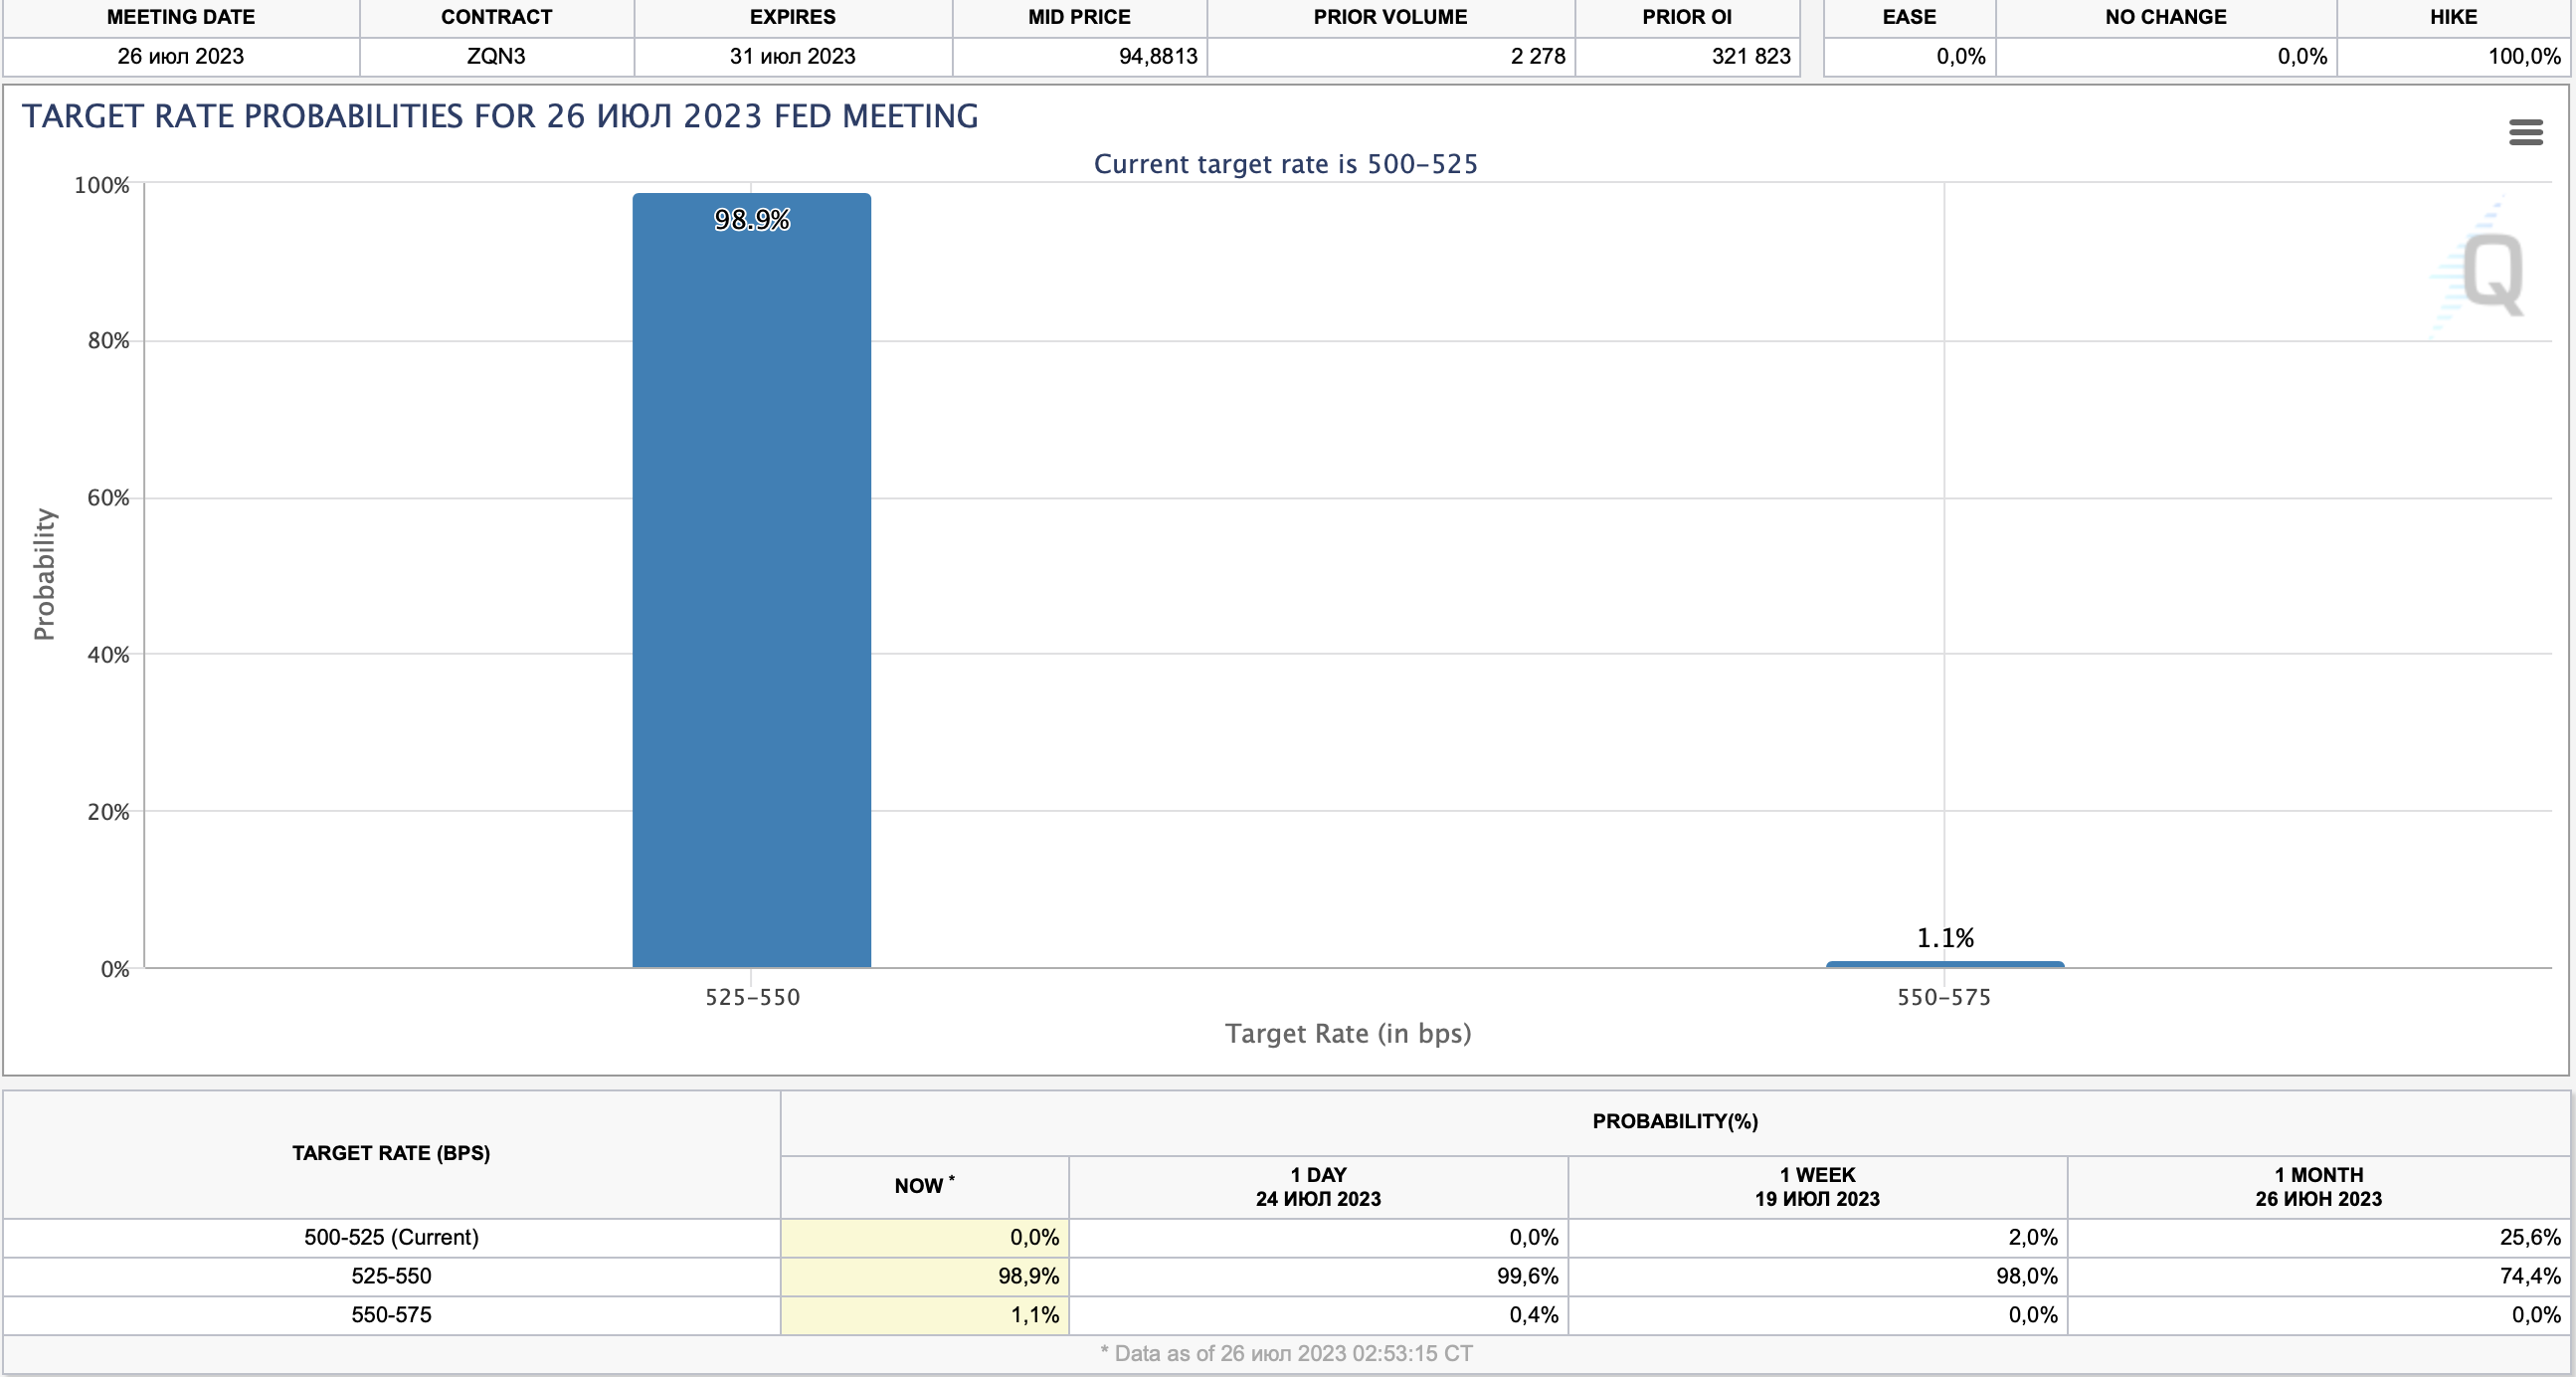
Task: Click the MID PRICE value 94,8813
Action: pos(1157,56)
